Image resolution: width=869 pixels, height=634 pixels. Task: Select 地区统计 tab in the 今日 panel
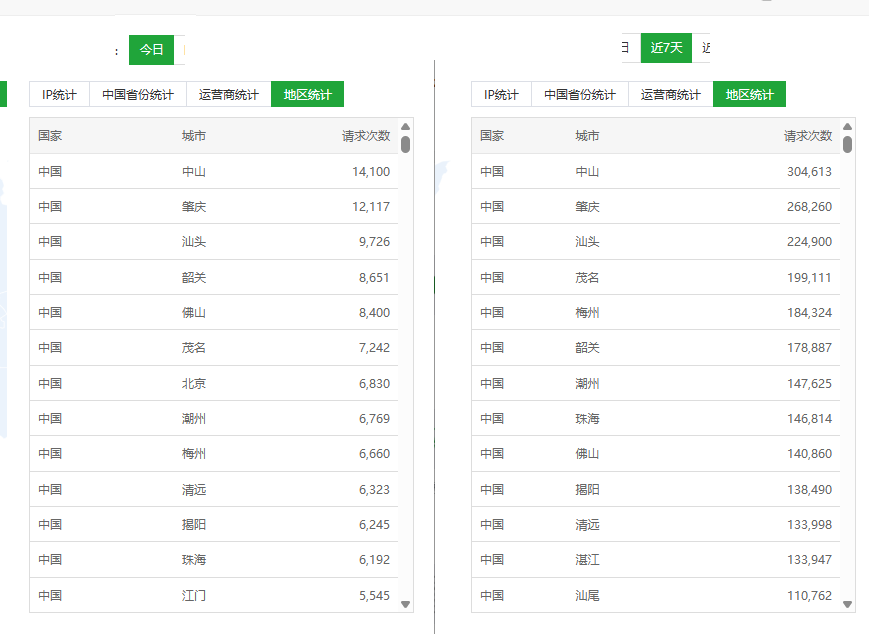pyautogui.click(x=307, y=95)
